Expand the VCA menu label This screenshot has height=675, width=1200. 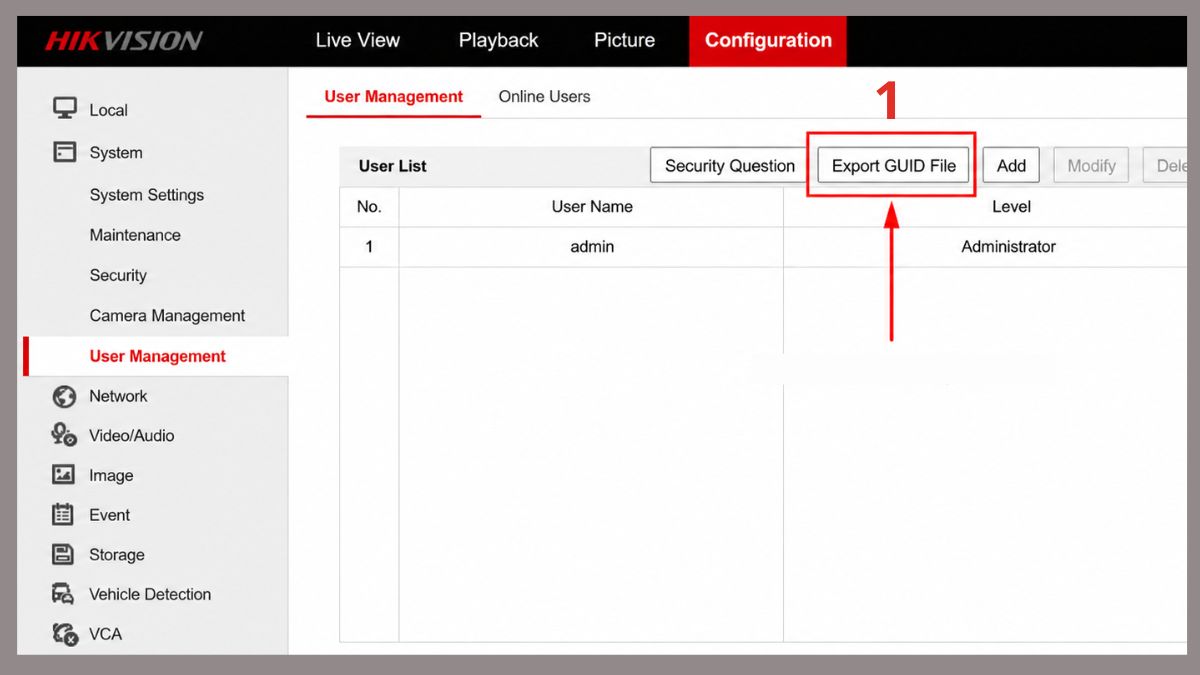105,634
